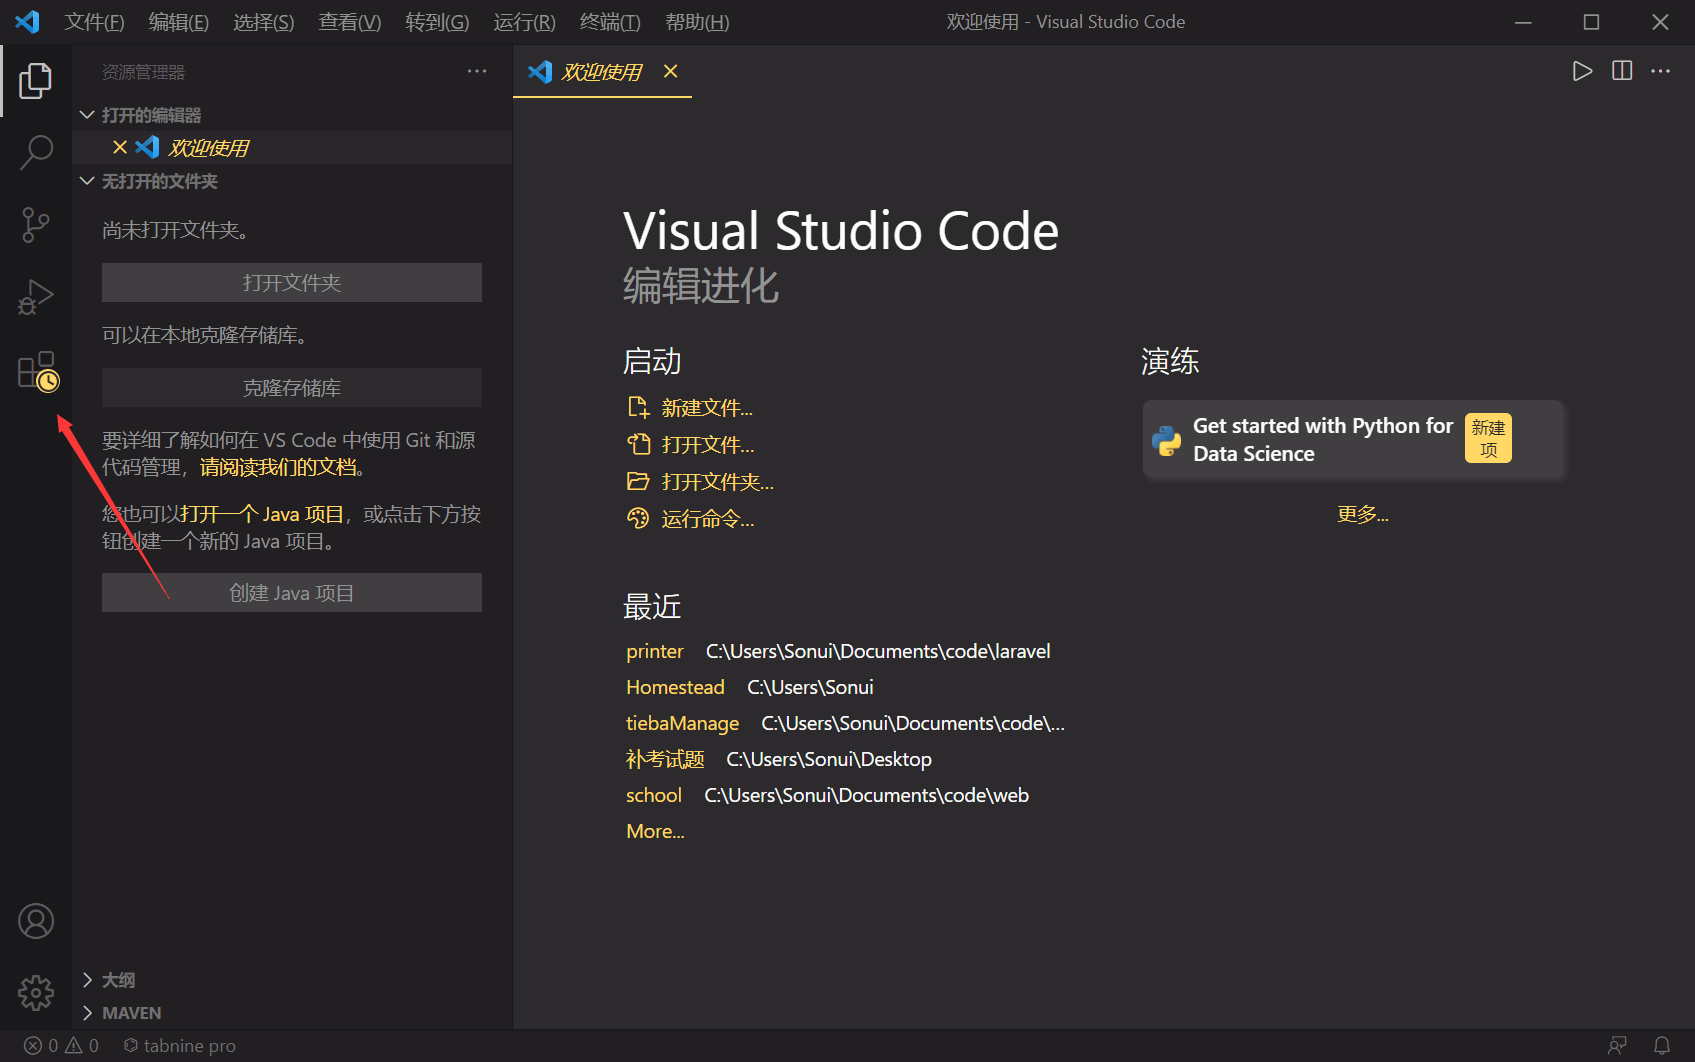1695x1062 pixels.
Task: Open recent project Homestead
Action: click(x=675, y=687)
